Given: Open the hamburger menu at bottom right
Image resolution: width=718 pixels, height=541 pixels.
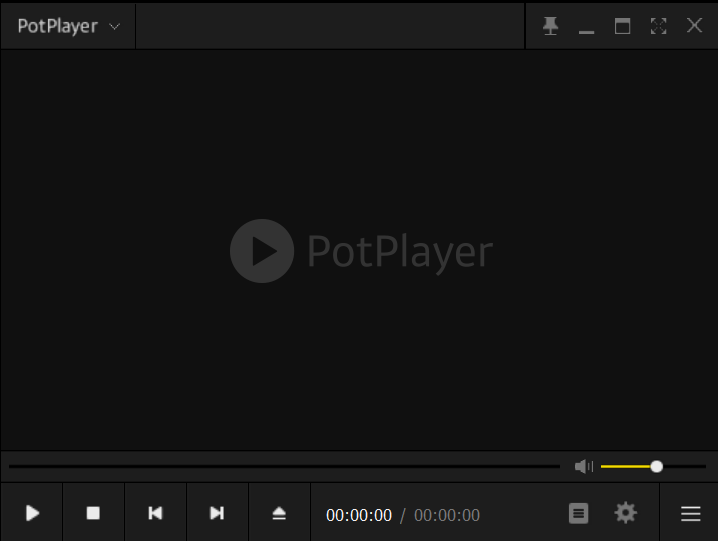Looking at the screenshot, I should [x=691, y=514].
